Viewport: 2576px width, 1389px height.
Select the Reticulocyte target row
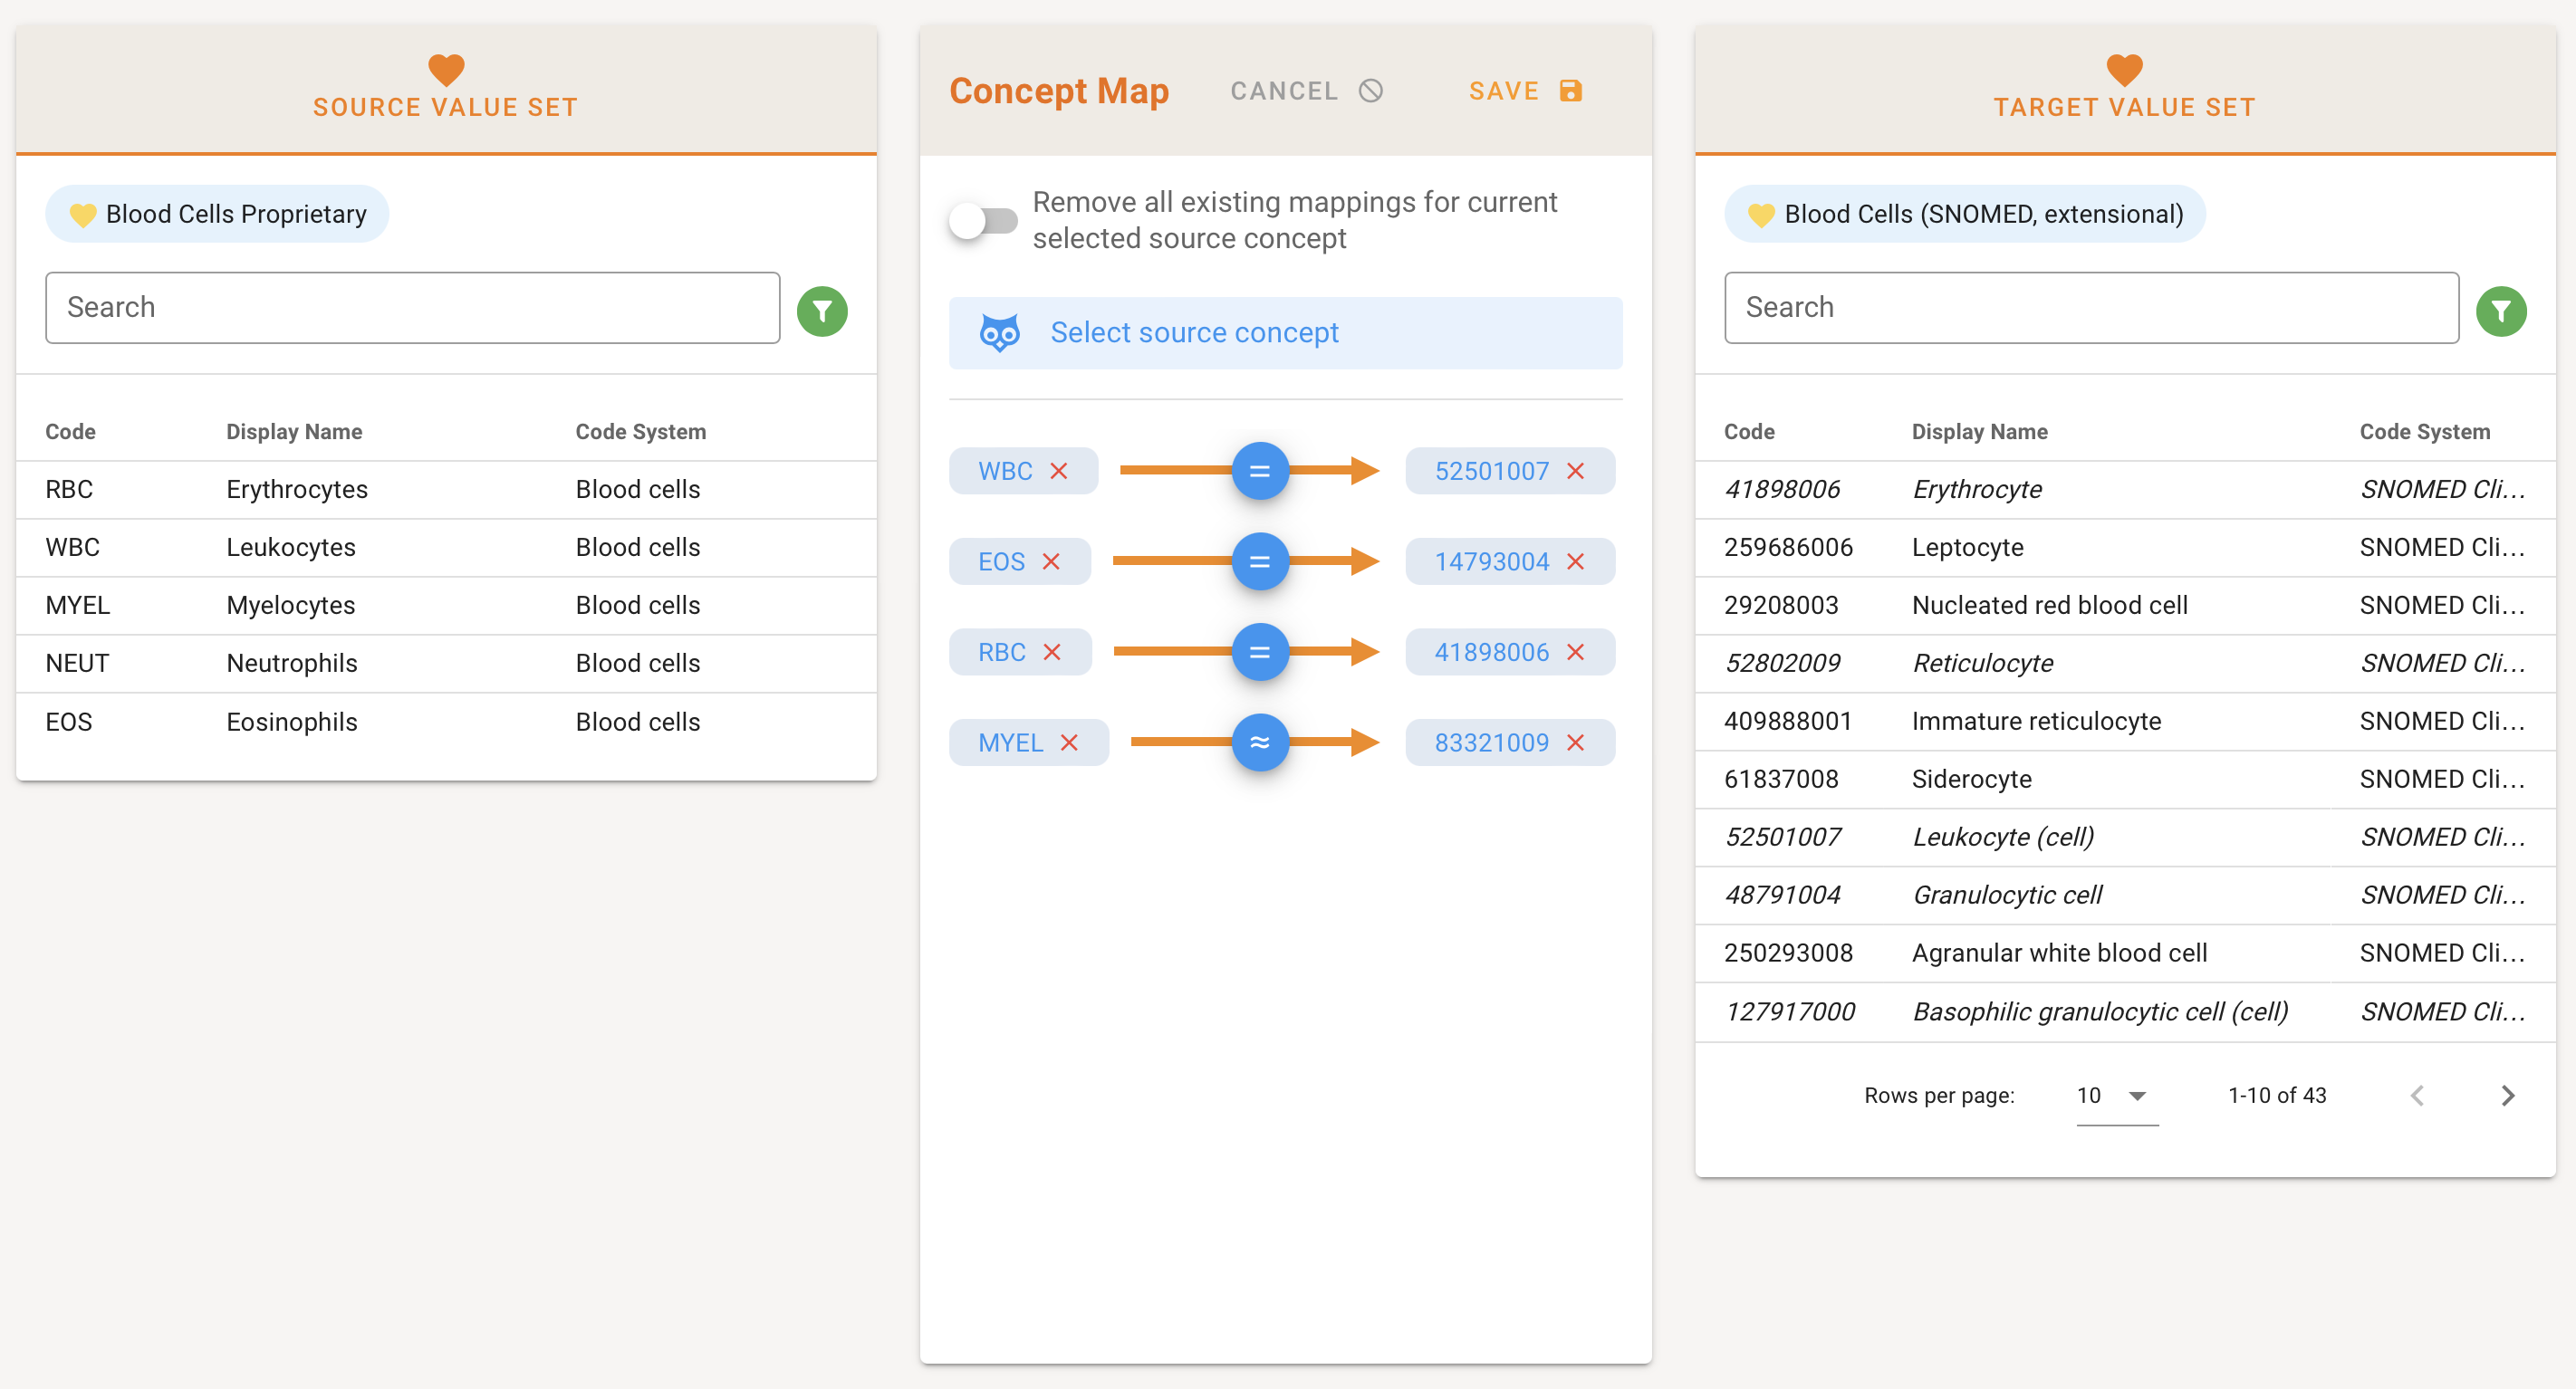click(2124, 663)
